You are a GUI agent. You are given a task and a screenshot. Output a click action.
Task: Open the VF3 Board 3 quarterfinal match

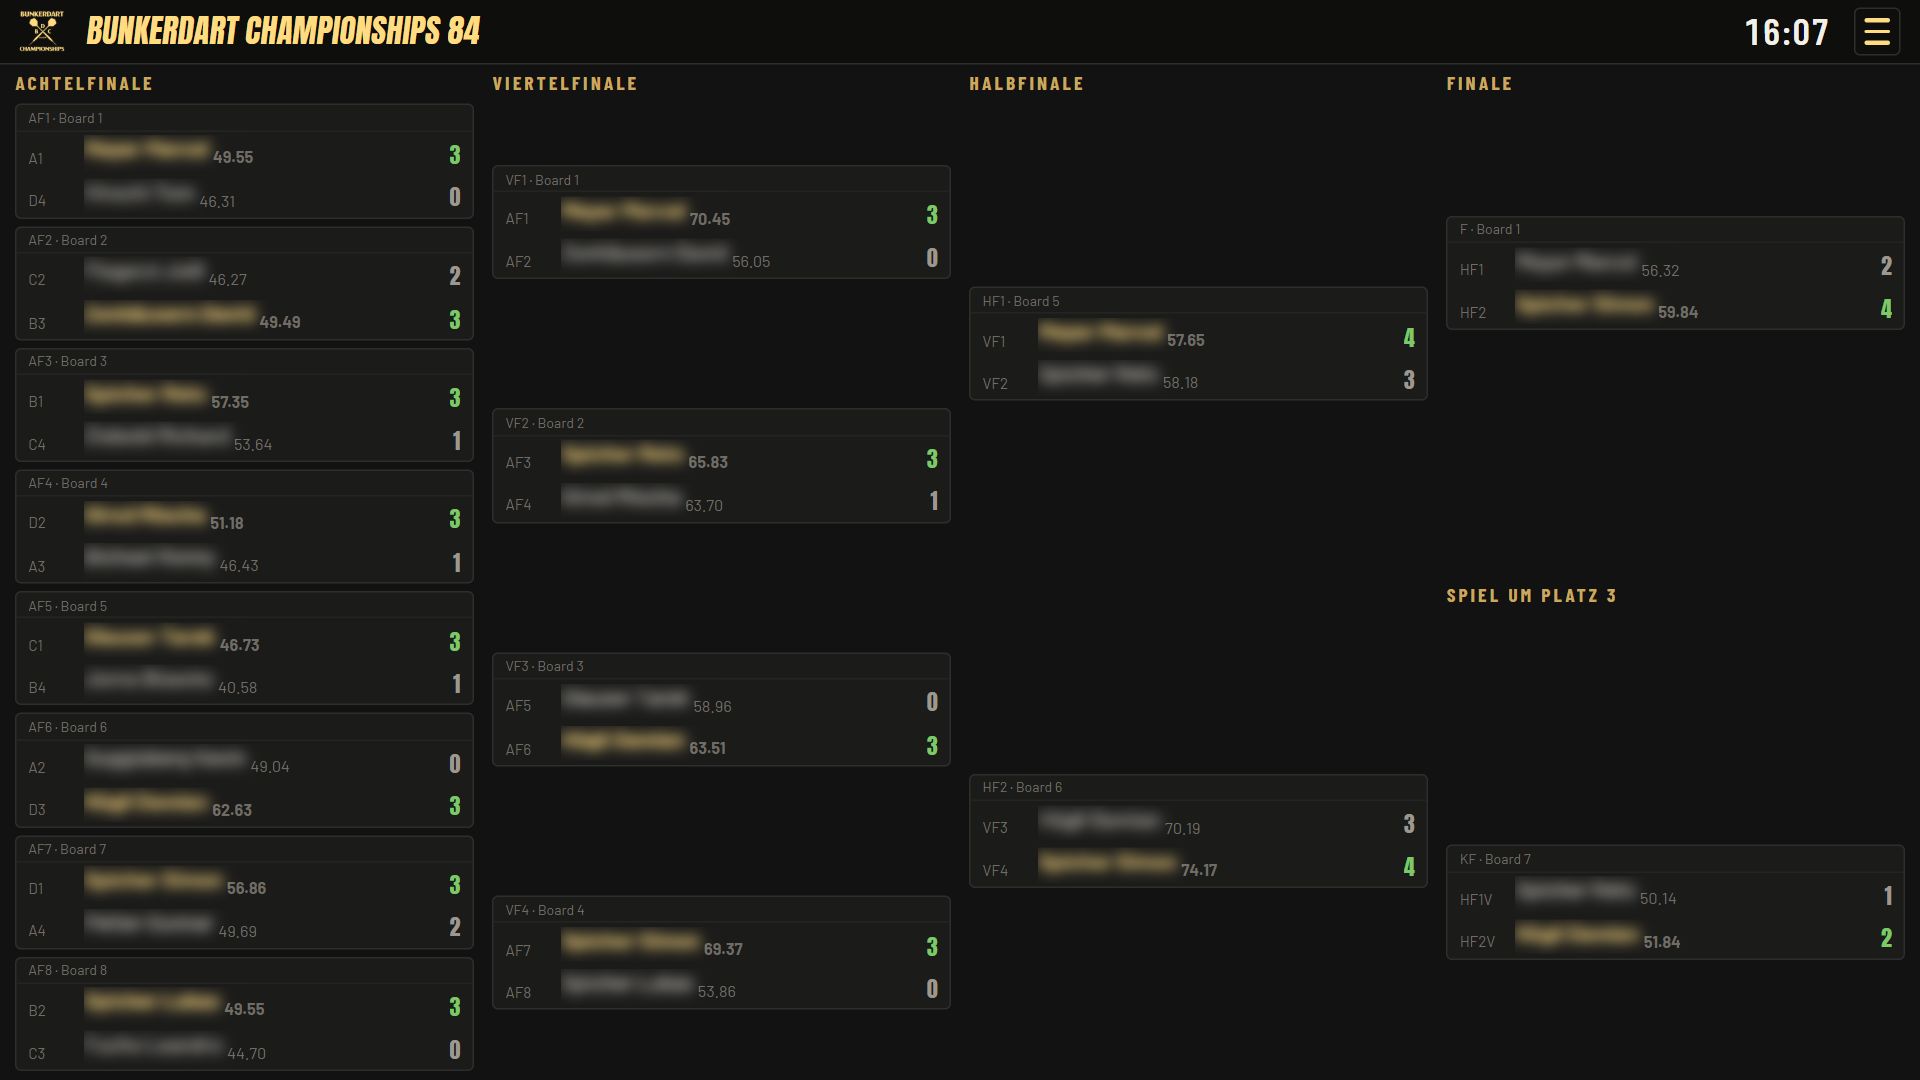(721, 710)
